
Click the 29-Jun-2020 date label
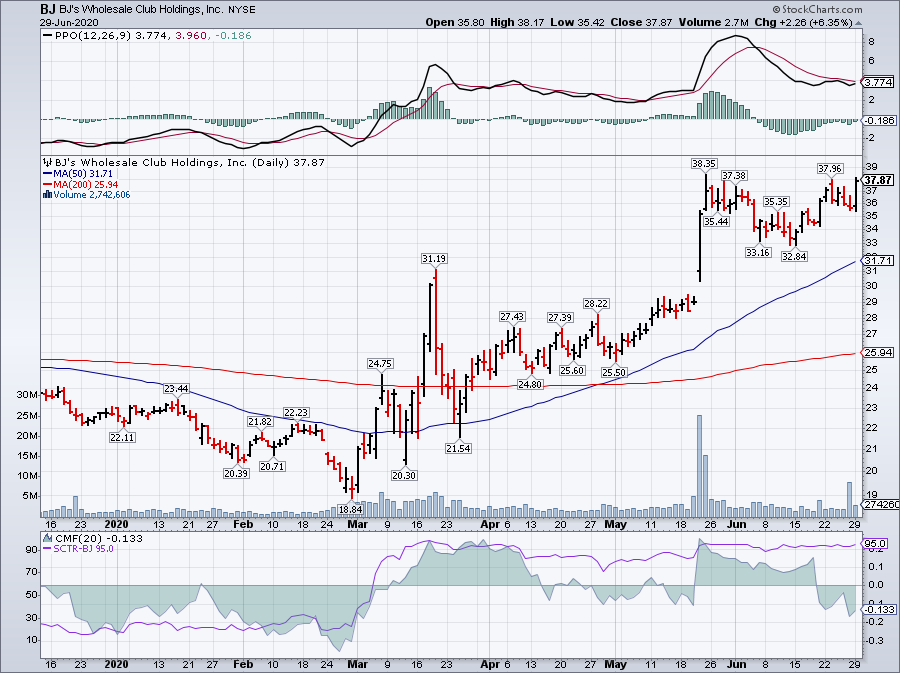pyautogui.click(x=69, y=23)
